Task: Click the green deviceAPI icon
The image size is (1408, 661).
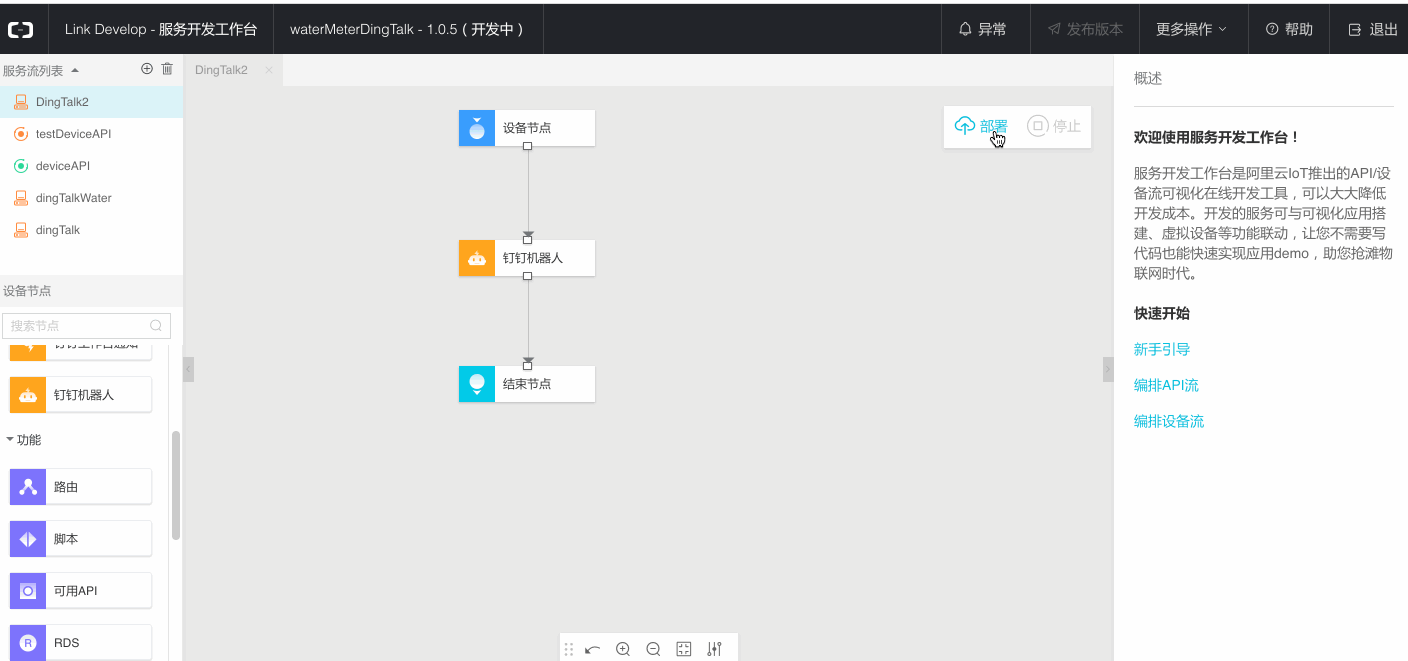Action: pyautogui.click(x=20, y=166)
